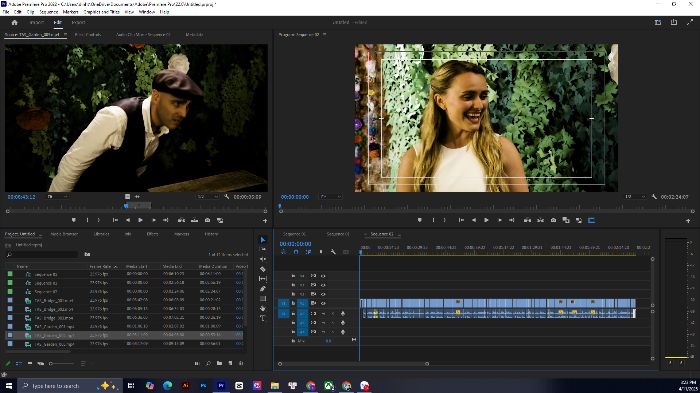700x393 pixels.
Task: Open the Source panel menu
Action: 65,34
